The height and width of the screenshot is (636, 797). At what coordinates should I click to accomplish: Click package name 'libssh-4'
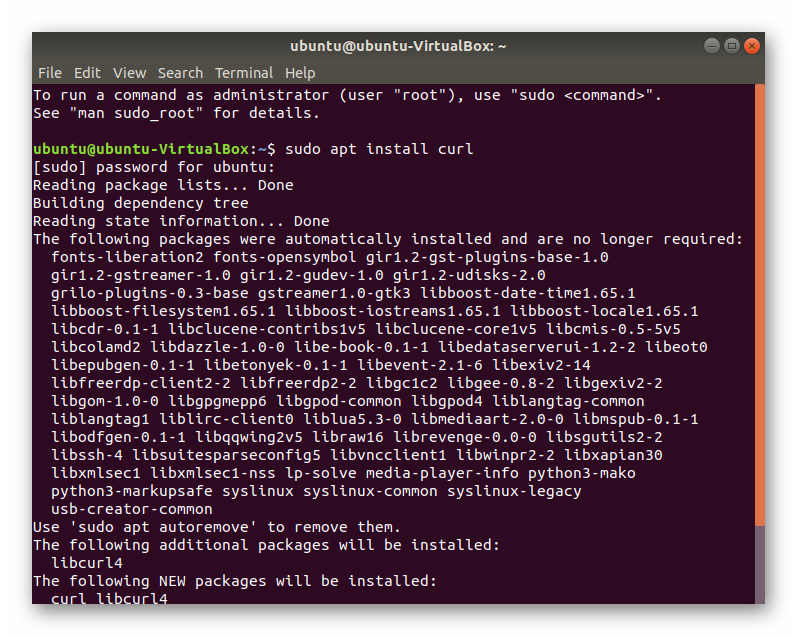click(87, 456)
